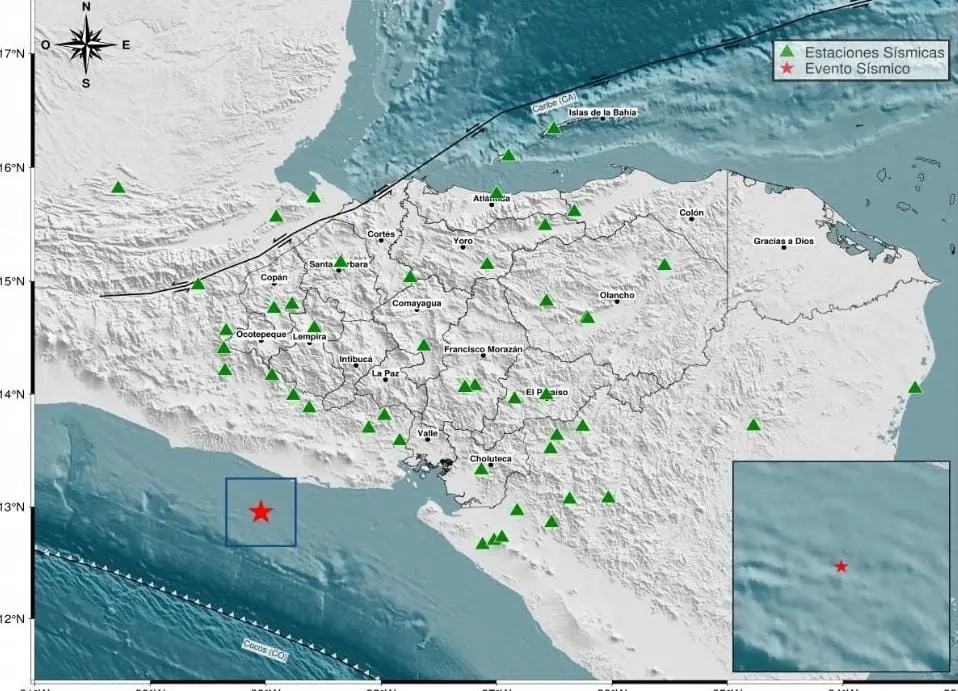Click the Francisco Morazán department label
Image resolution: width=958 pixels, height=691 pixels.
coord(483,349)
